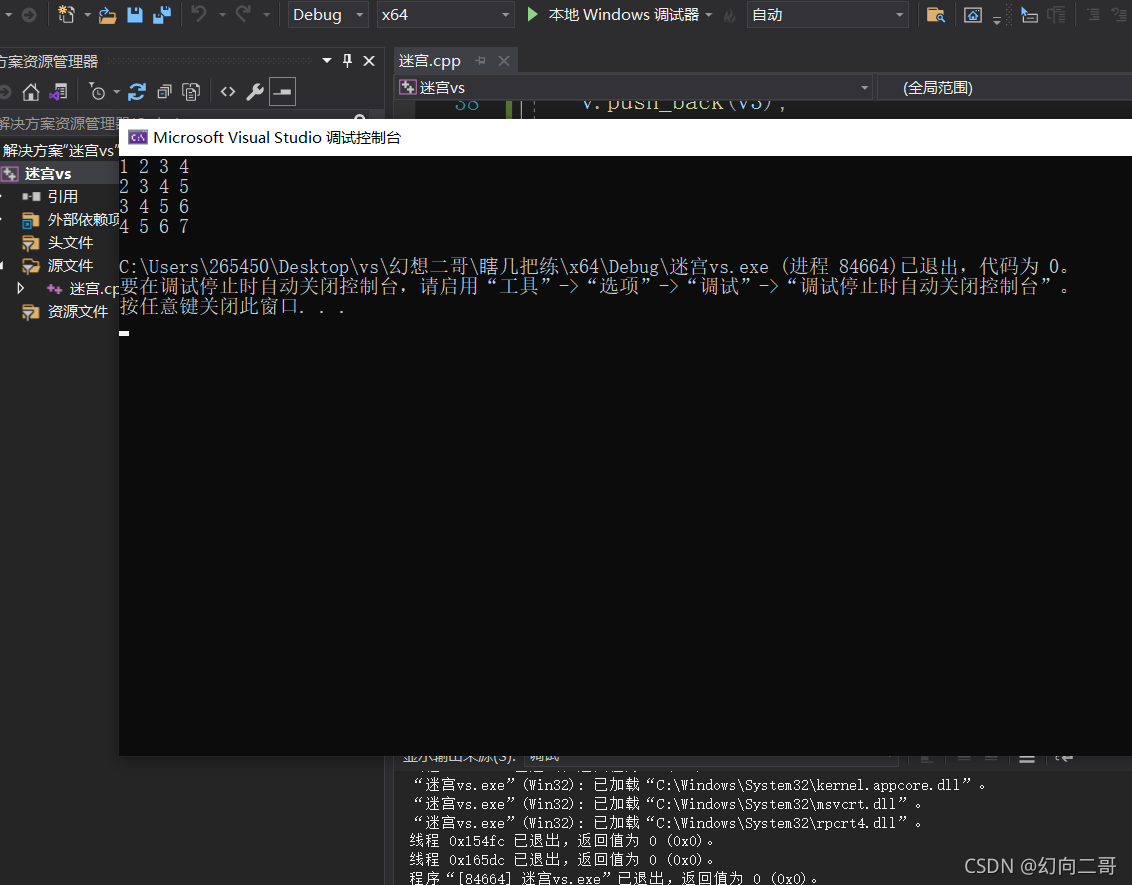This screenshot has height=885, width=1132.
Task: Open the x64 platform dropdown
Action: pos(445,14)
